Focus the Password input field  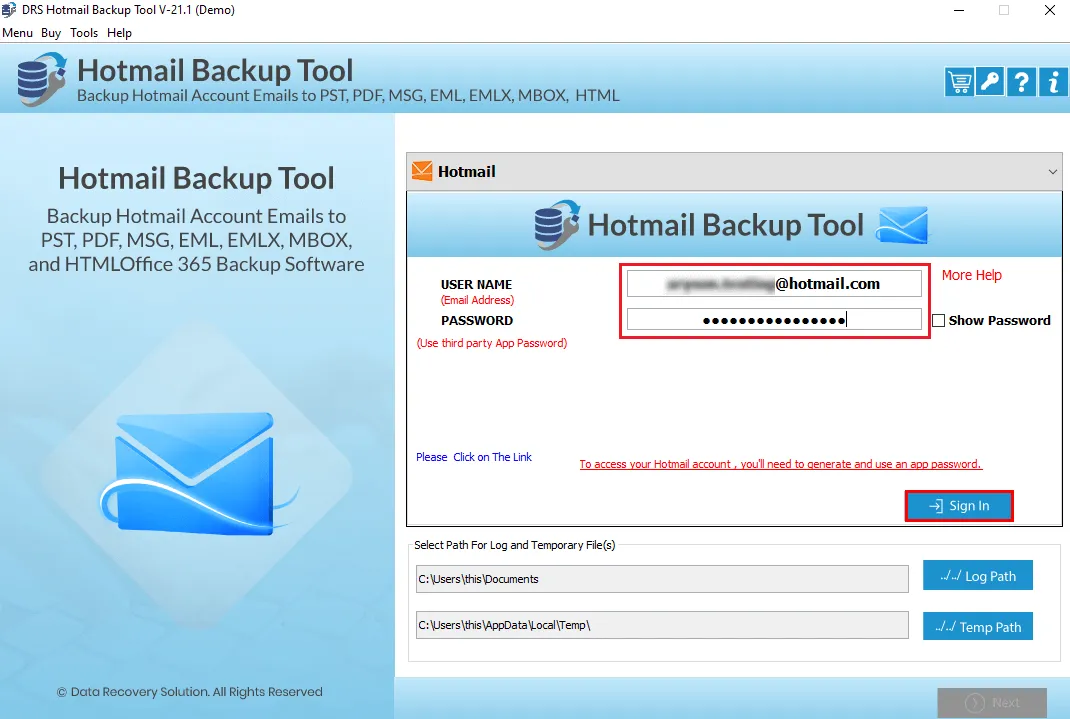[774, 320]
